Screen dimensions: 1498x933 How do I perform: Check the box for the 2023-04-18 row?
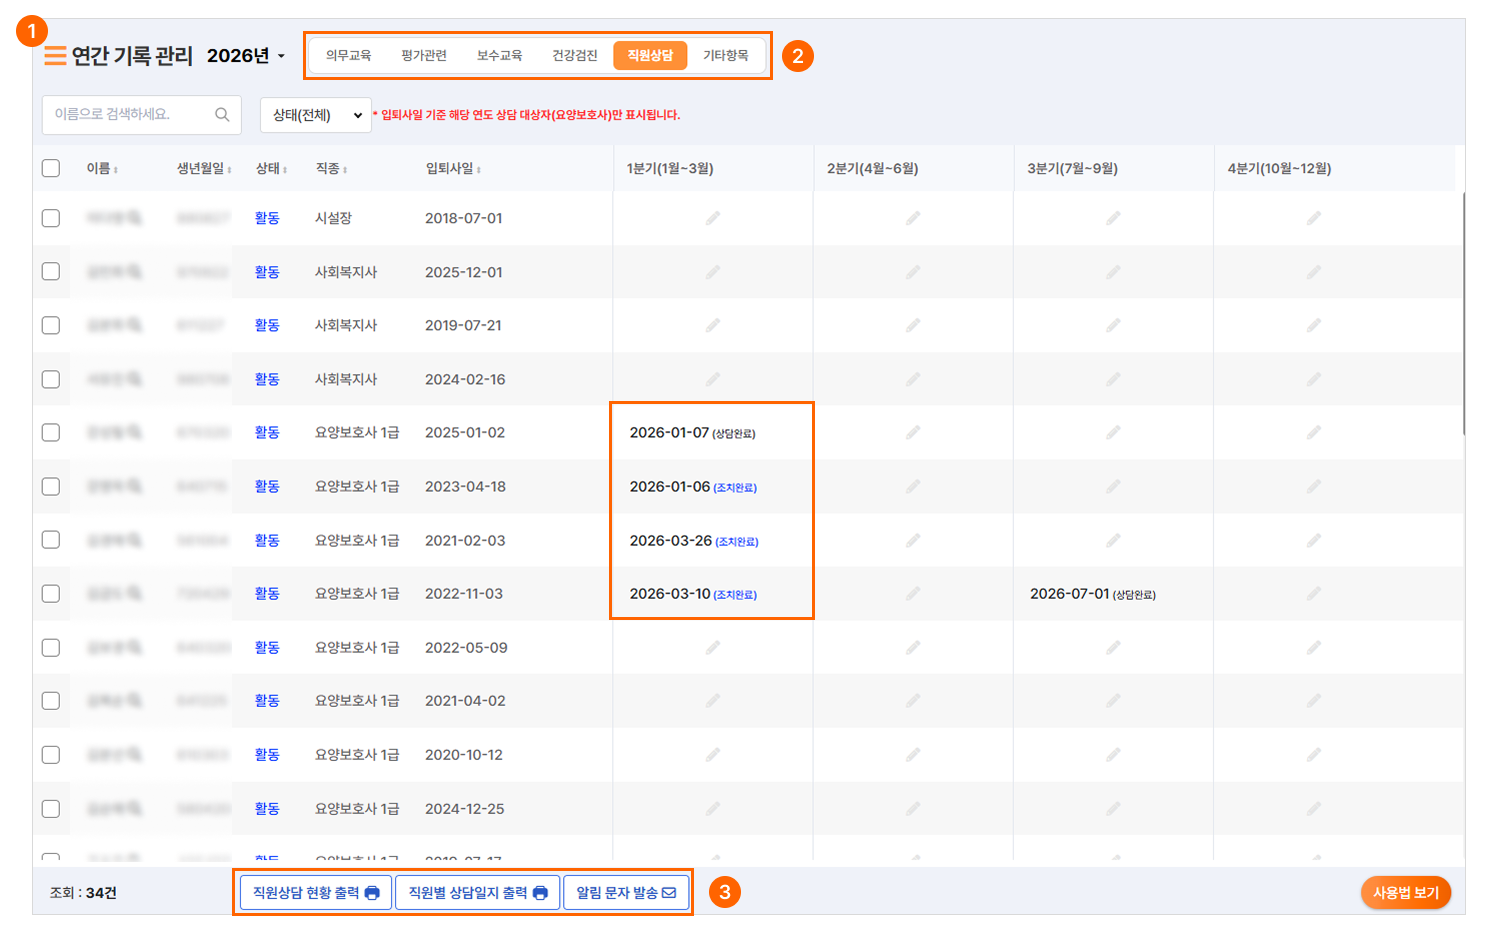[51, 486]
